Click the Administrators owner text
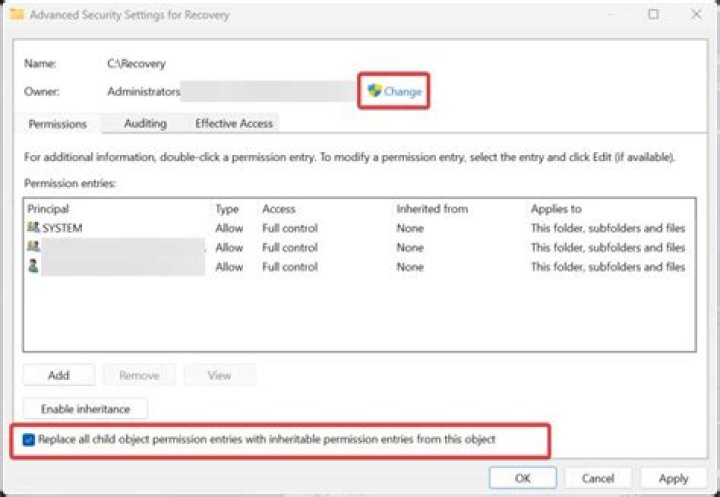This screenshot has width=720, height=497. [144, 91]
